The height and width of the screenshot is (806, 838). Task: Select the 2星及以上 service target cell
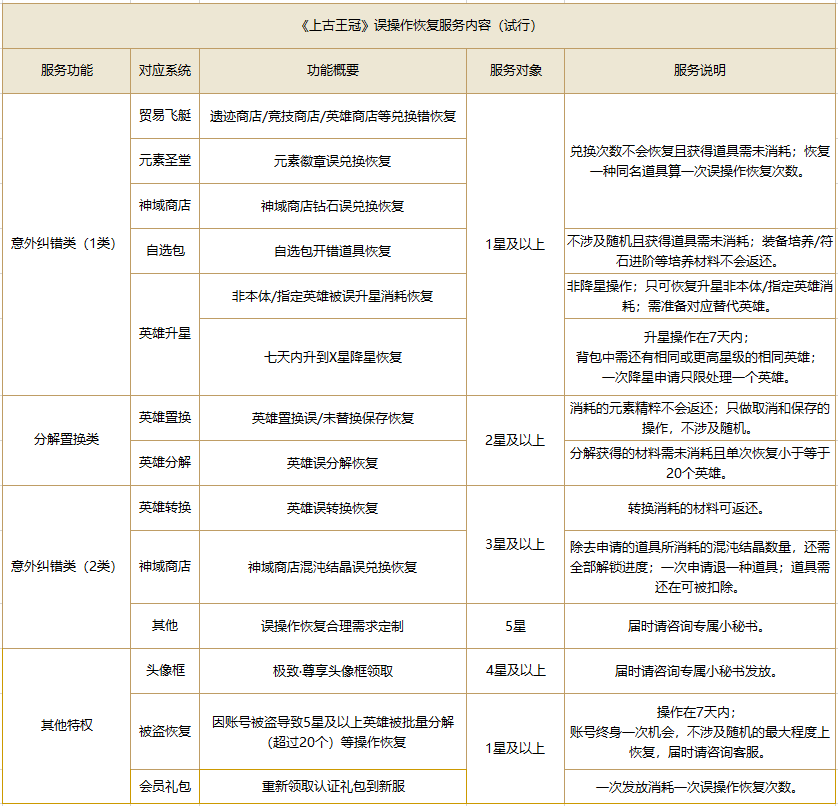tap(515, 440)
